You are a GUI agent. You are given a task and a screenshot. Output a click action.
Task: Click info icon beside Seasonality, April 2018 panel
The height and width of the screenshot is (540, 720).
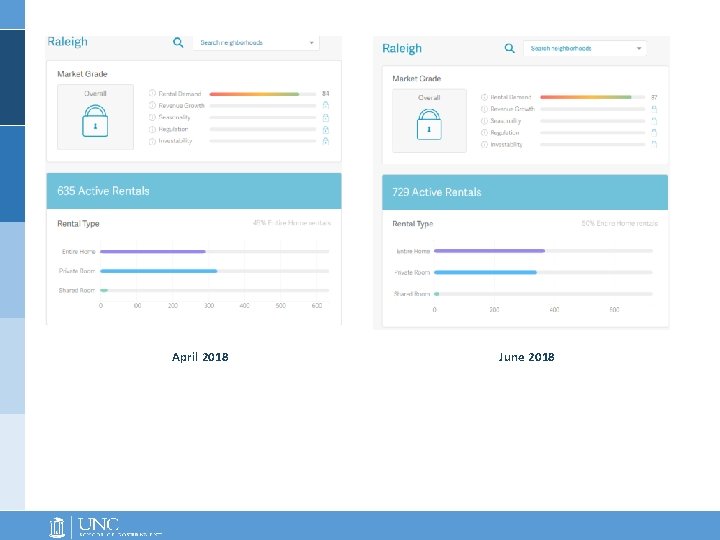tap(152, 117)
